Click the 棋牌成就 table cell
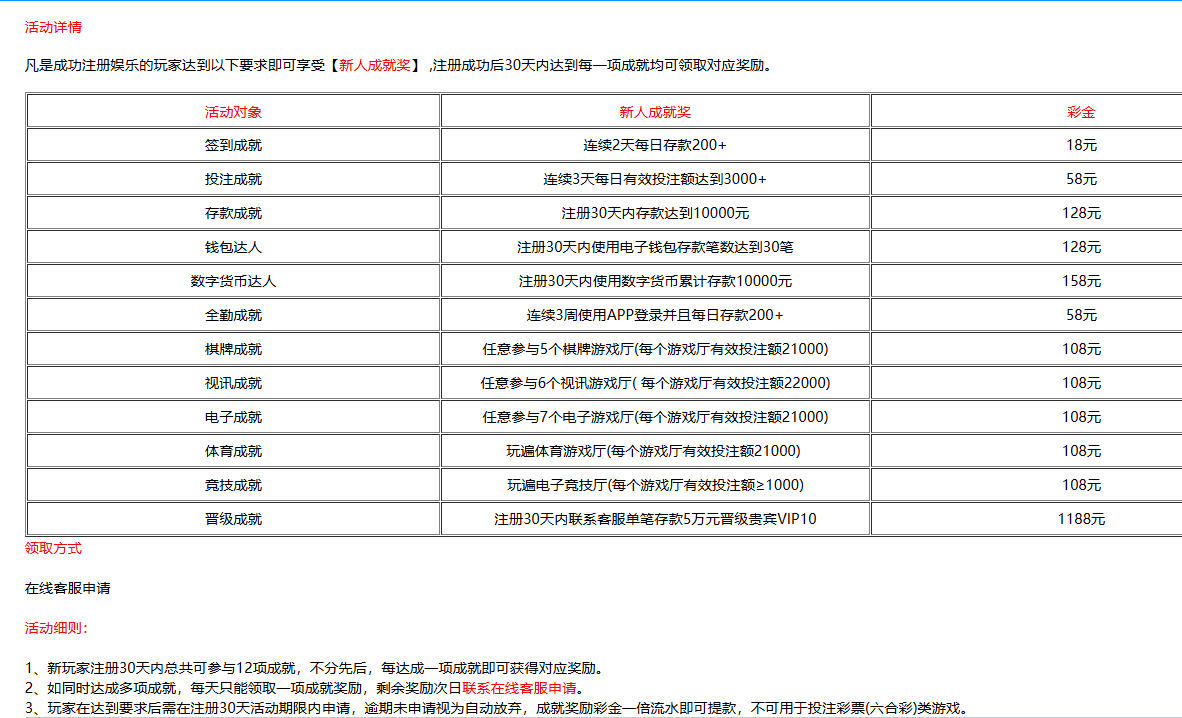 pyautogui.click(x=233, y=348)
